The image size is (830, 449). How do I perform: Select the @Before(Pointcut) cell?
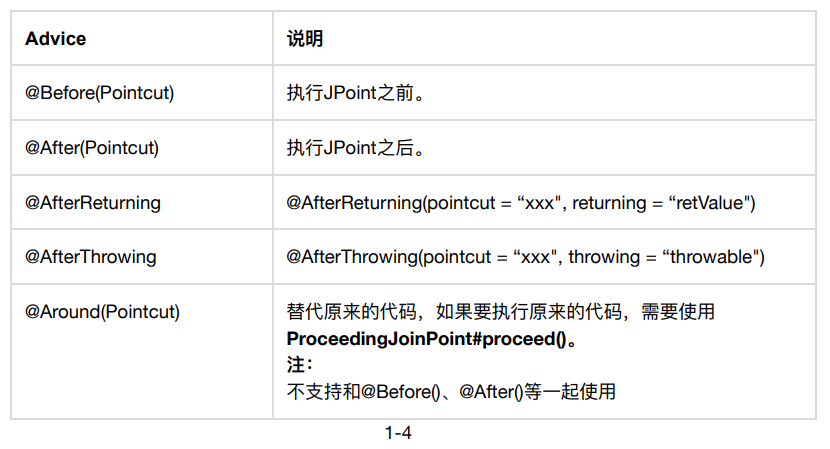point(100,93)
